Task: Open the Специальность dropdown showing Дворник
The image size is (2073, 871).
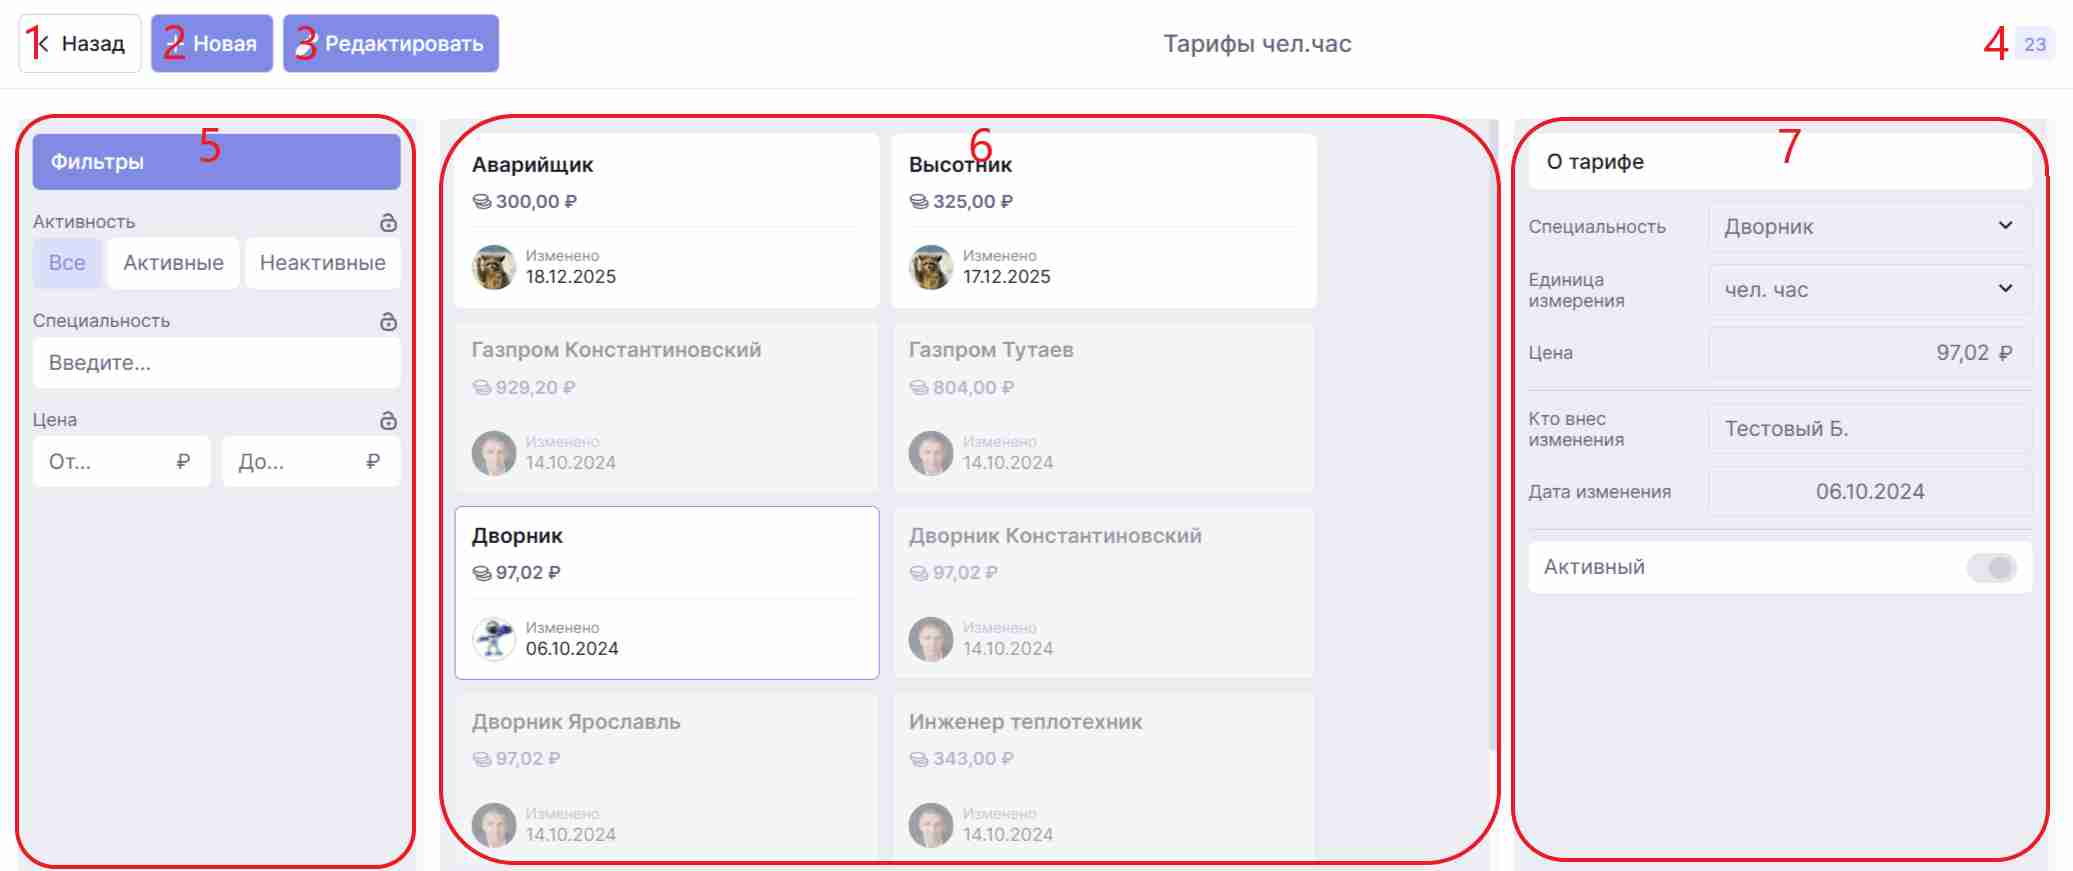Action: click(1870, 227)
